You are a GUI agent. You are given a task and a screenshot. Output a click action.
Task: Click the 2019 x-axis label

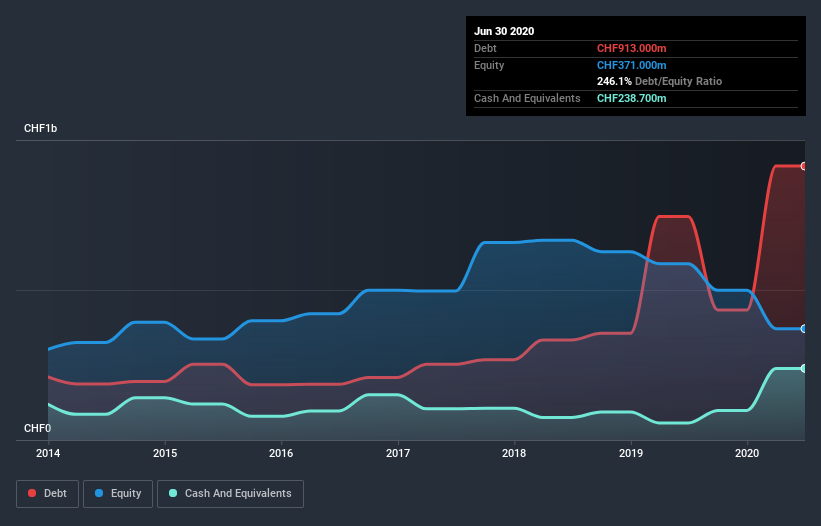click(x=631, y=453)
